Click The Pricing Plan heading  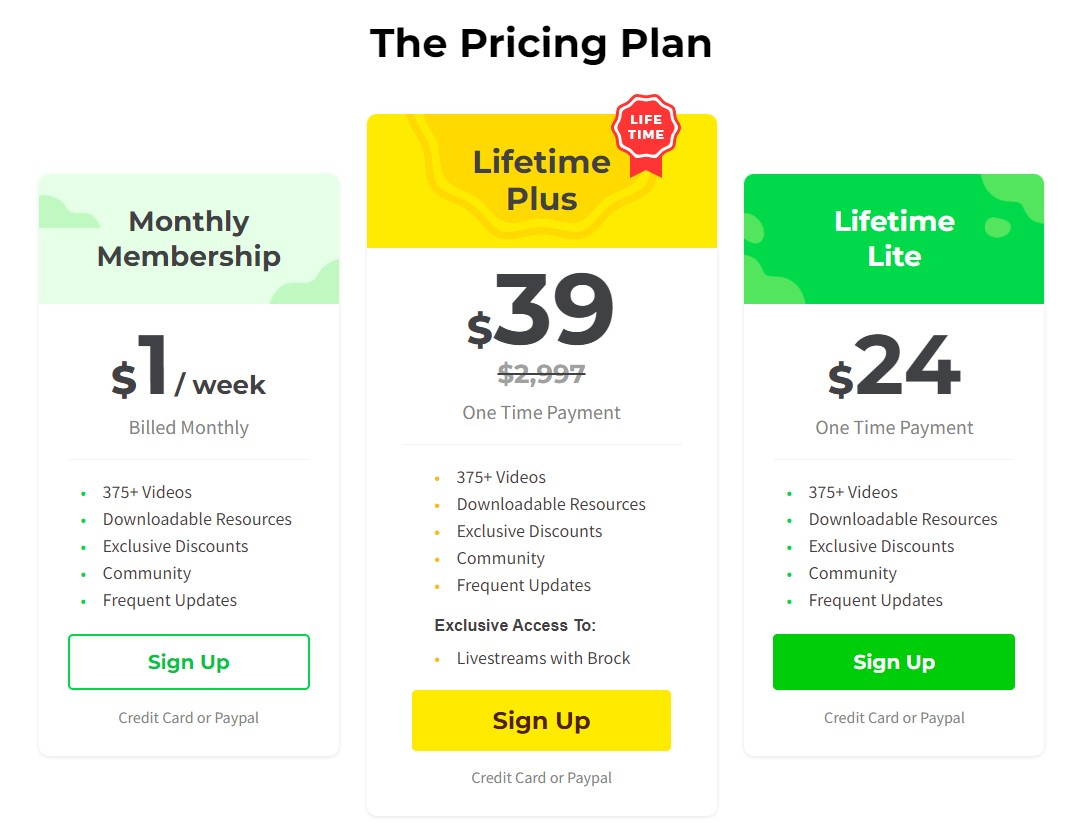coord(541,43)
